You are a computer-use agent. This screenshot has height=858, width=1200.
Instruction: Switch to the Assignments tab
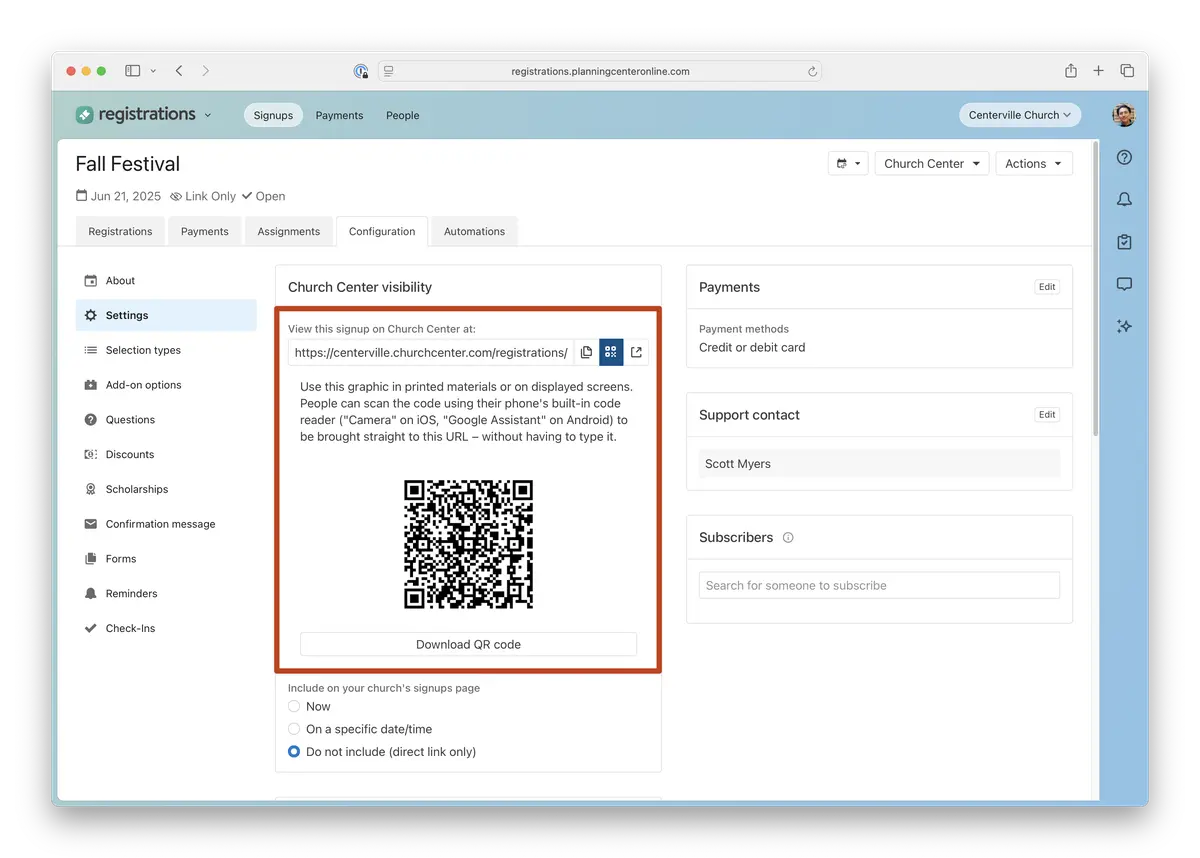pyautogui.click(x=289, y=231)
